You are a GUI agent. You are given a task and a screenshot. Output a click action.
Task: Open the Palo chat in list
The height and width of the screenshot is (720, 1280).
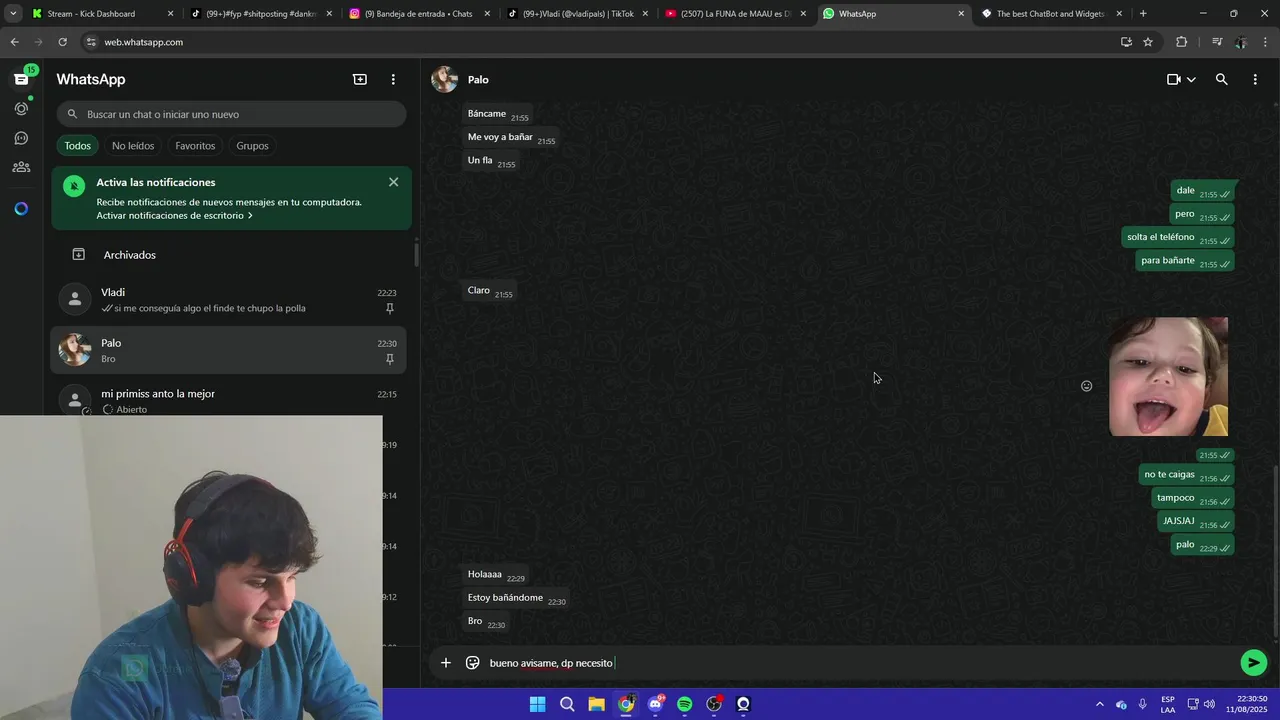pyautogui.click(x=229, y=350)
